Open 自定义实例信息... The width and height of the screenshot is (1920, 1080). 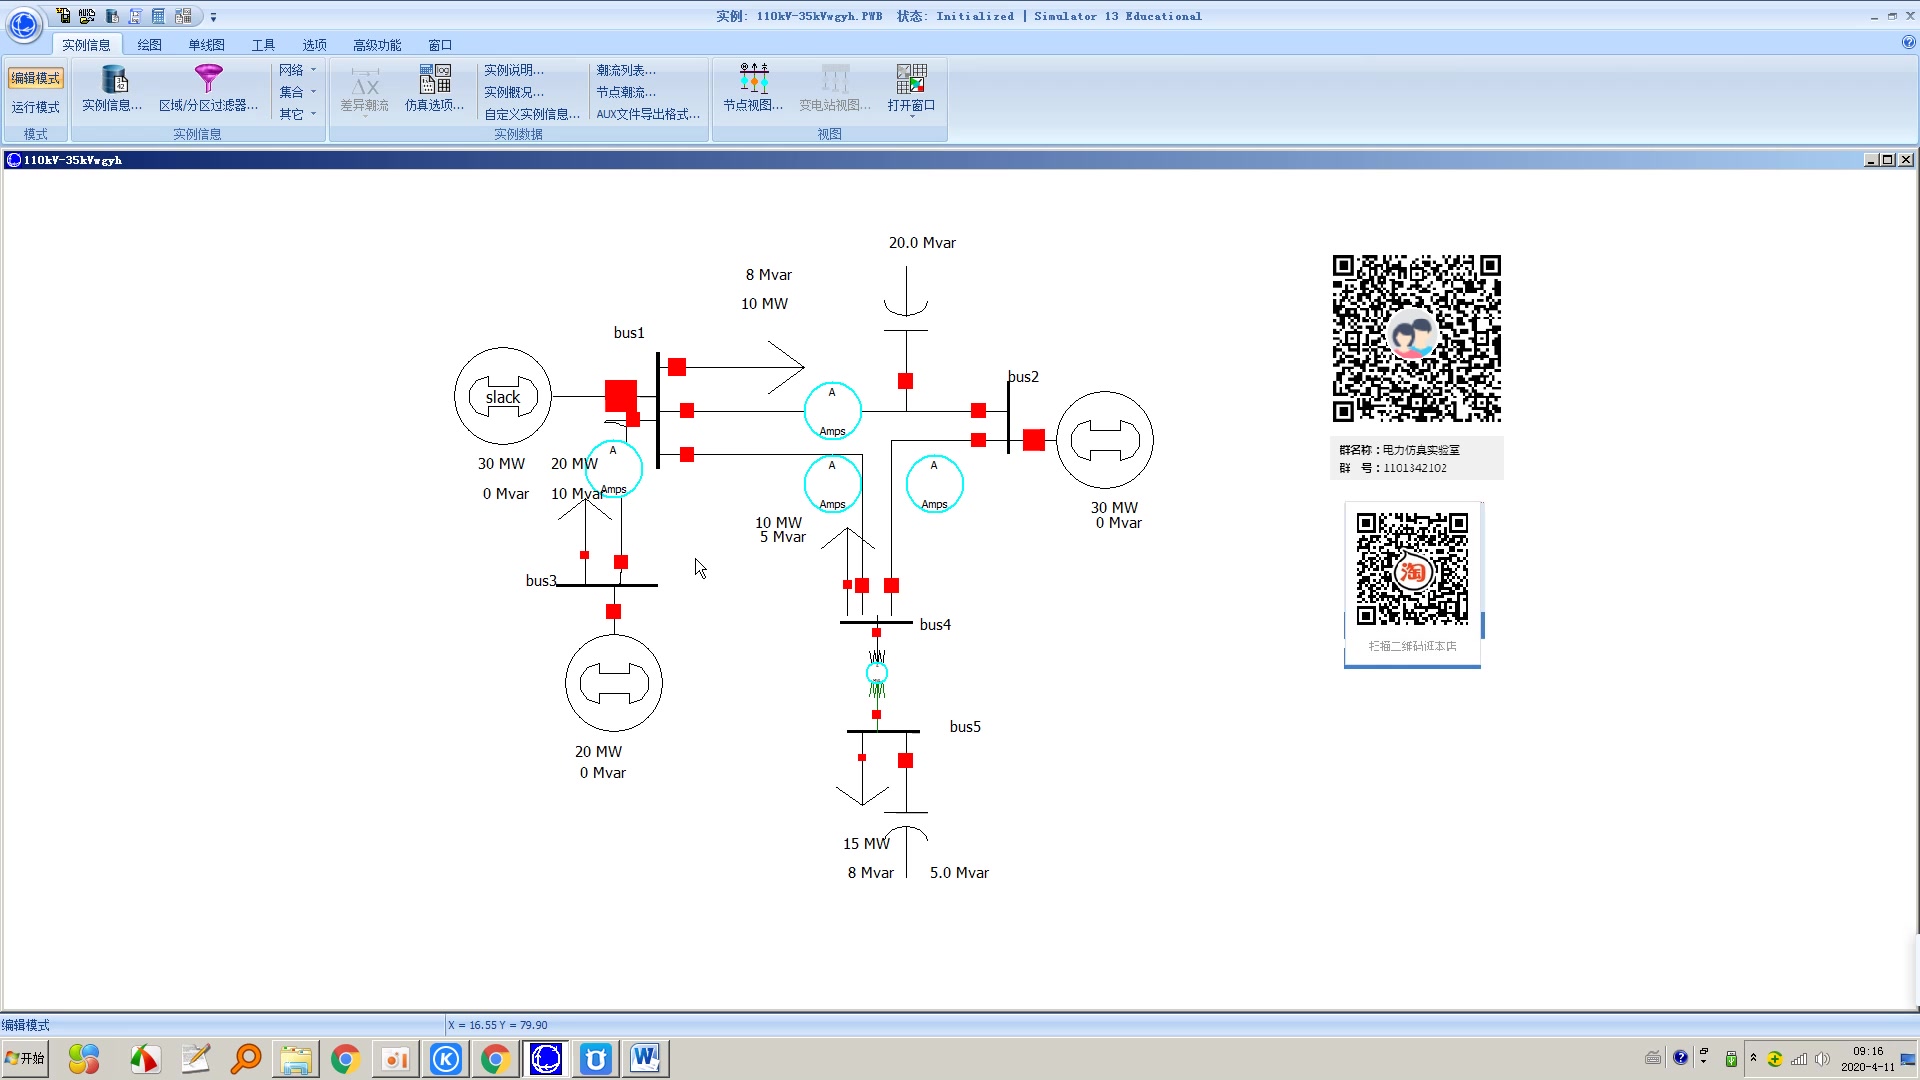point(532,114)
